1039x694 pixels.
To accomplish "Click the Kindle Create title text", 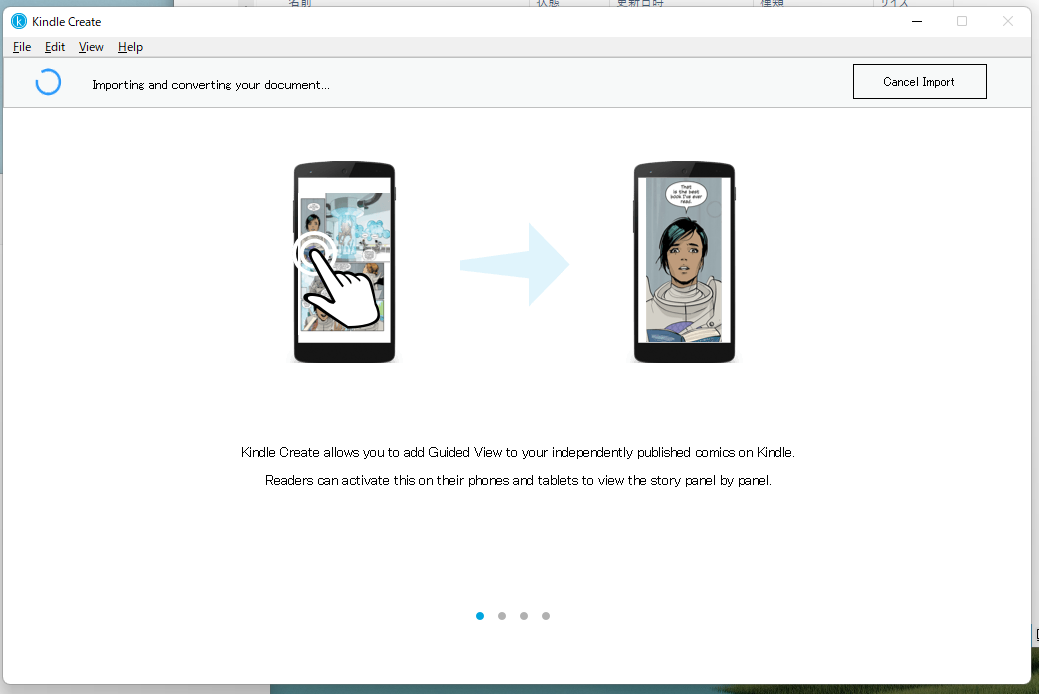I will [66, 22].
